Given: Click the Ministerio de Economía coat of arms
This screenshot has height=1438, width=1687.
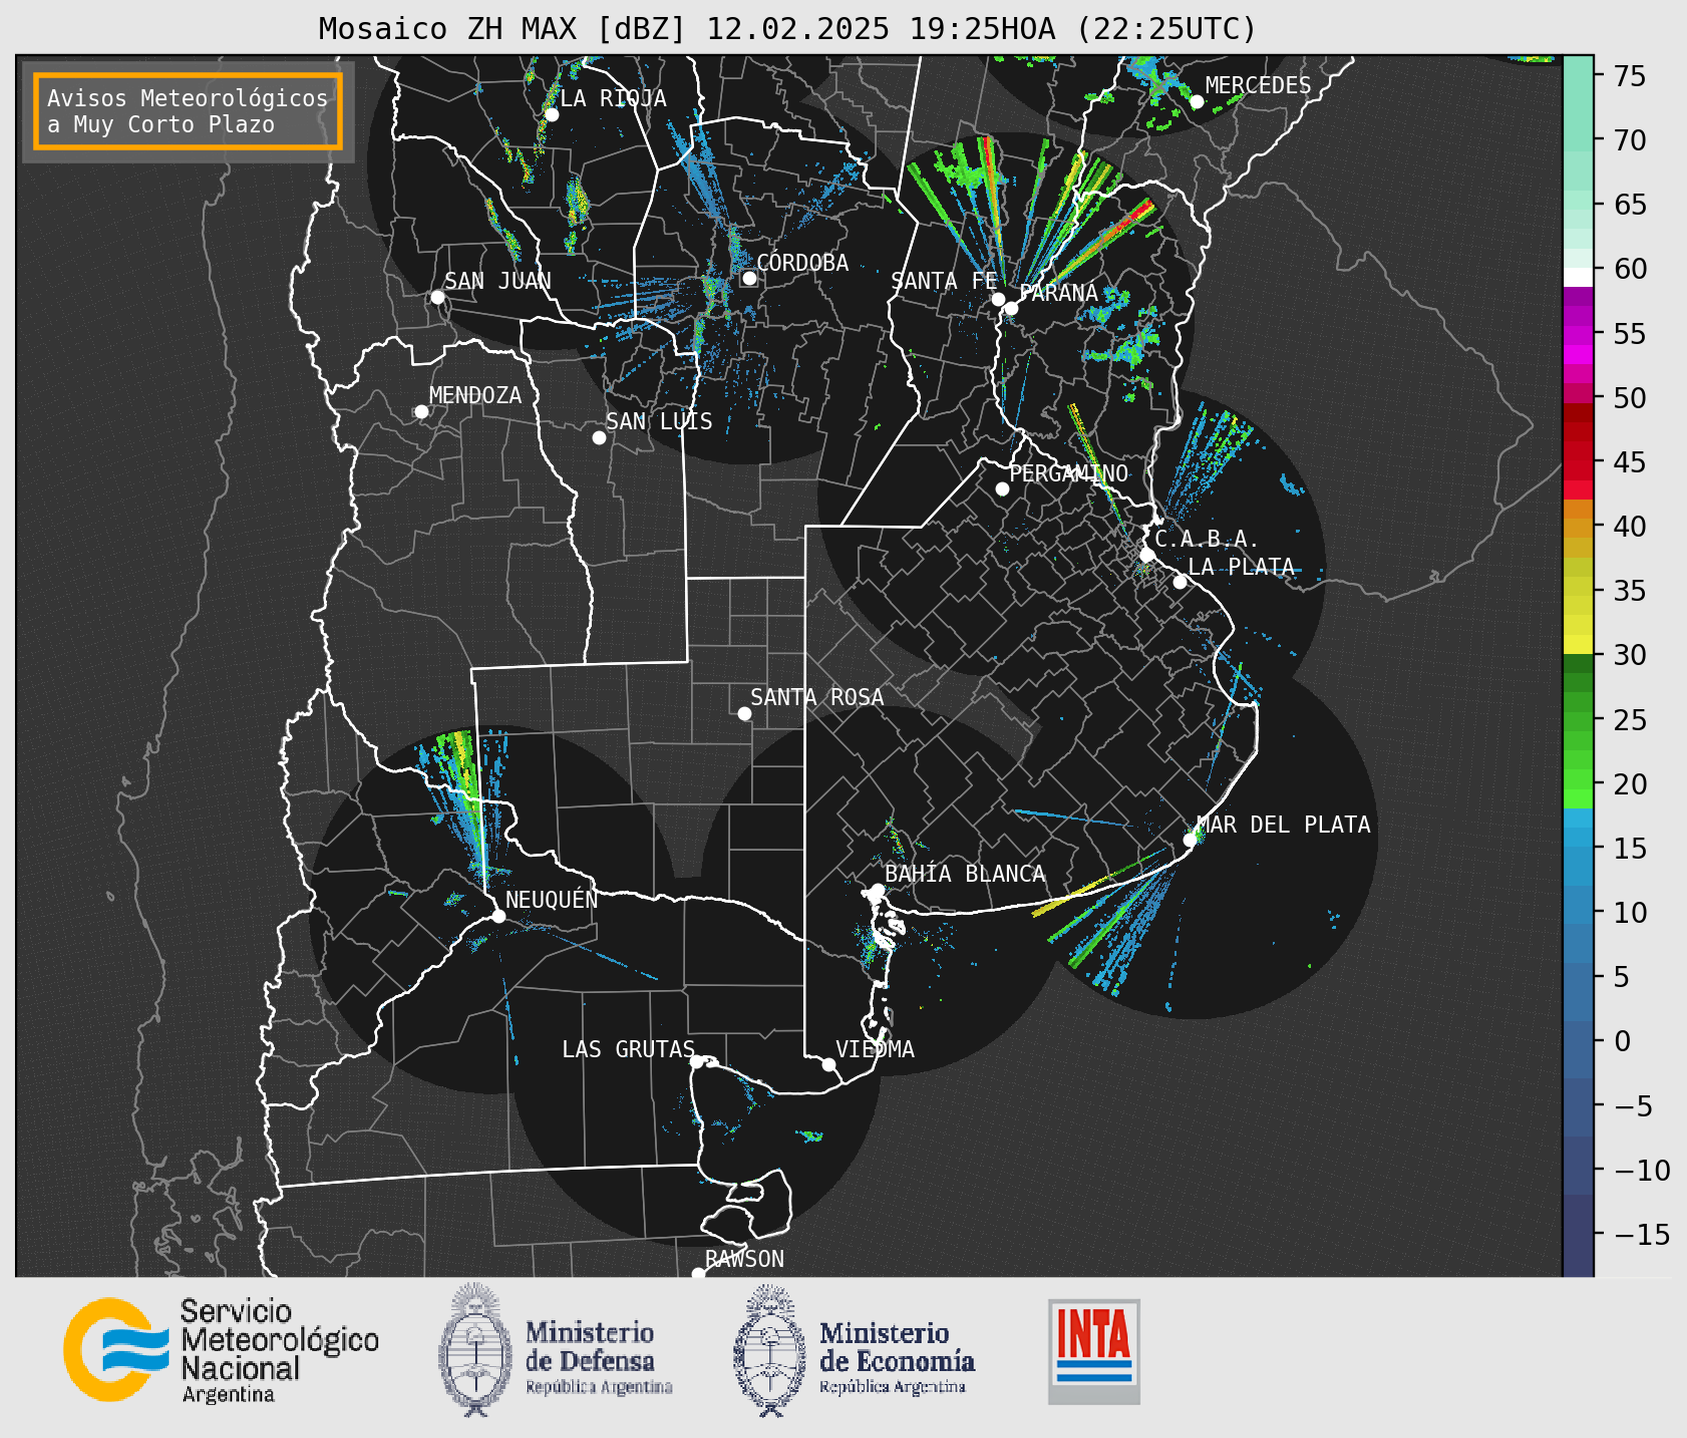Looking at the screenshot, I should point(768,1350).
